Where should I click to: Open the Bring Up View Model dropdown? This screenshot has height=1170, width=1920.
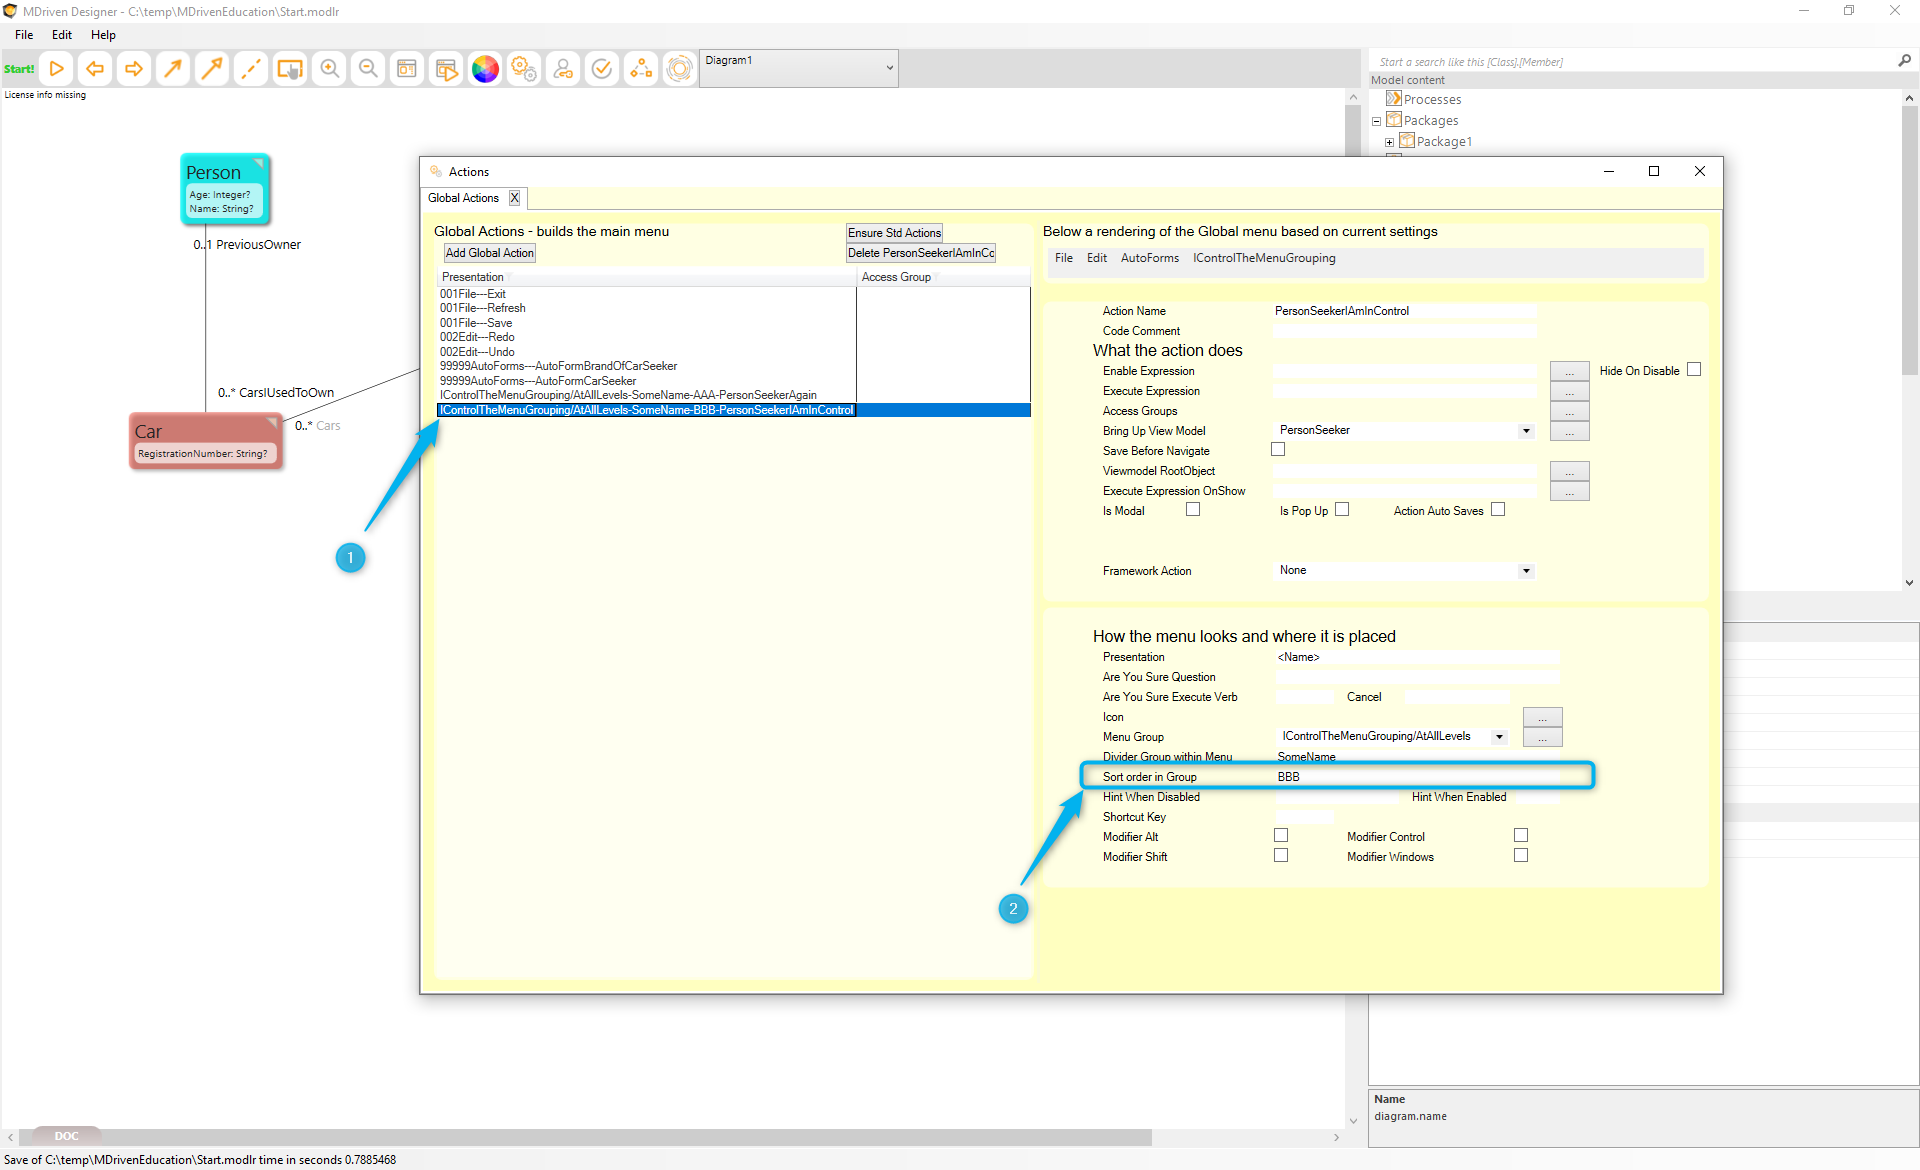(1526, 431)
